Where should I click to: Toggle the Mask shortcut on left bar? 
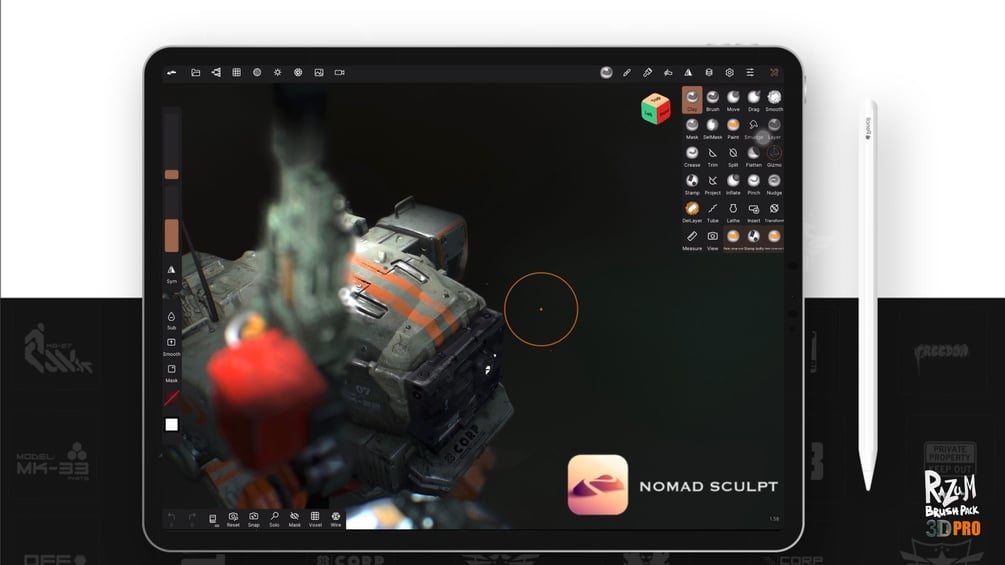click(171, 373)
